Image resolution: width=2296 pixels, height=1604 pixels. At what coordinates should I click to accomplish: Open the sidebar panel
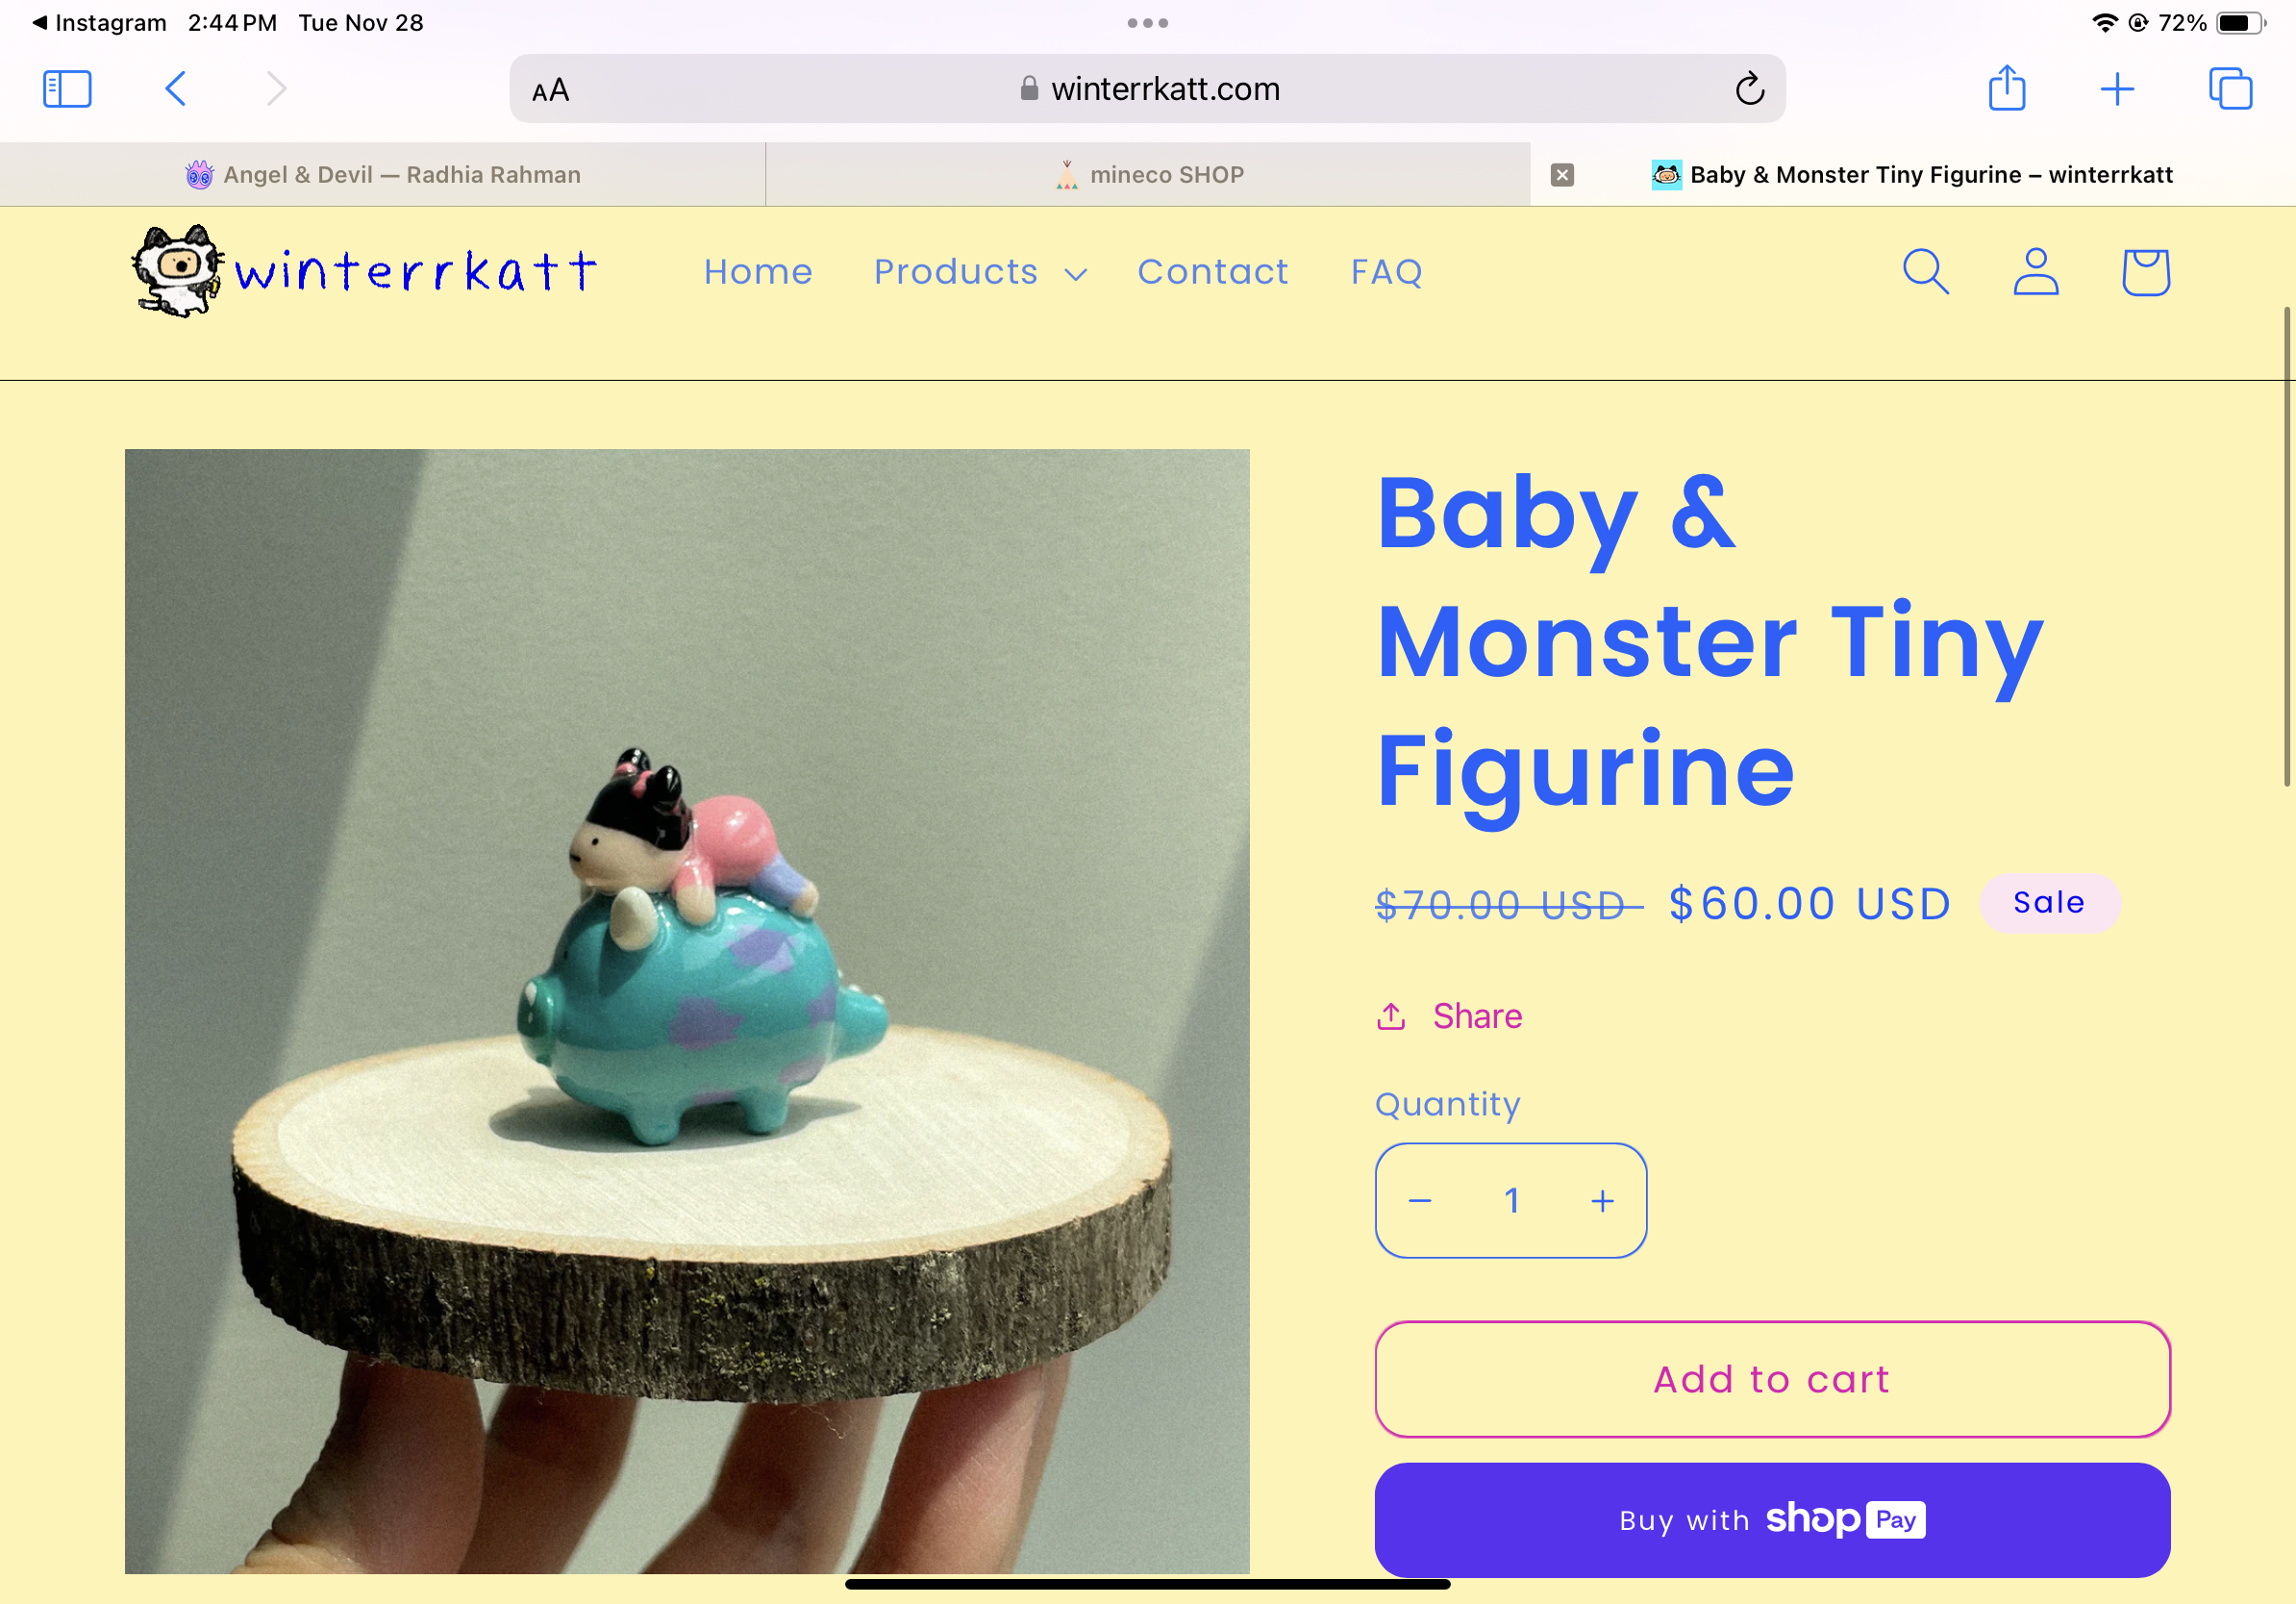pyautogui.click(x=66, y=89)
